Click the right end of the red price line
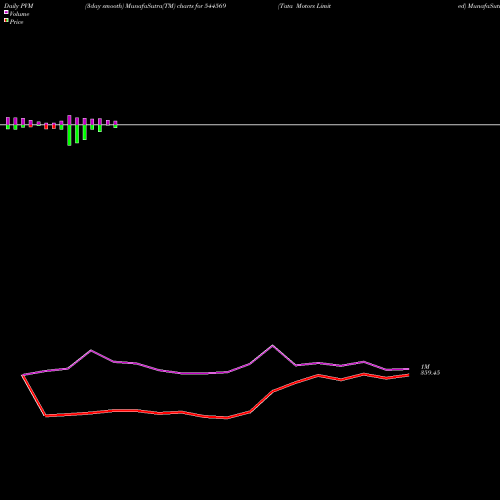The image size is (500, 500). [x=409, y=375]
